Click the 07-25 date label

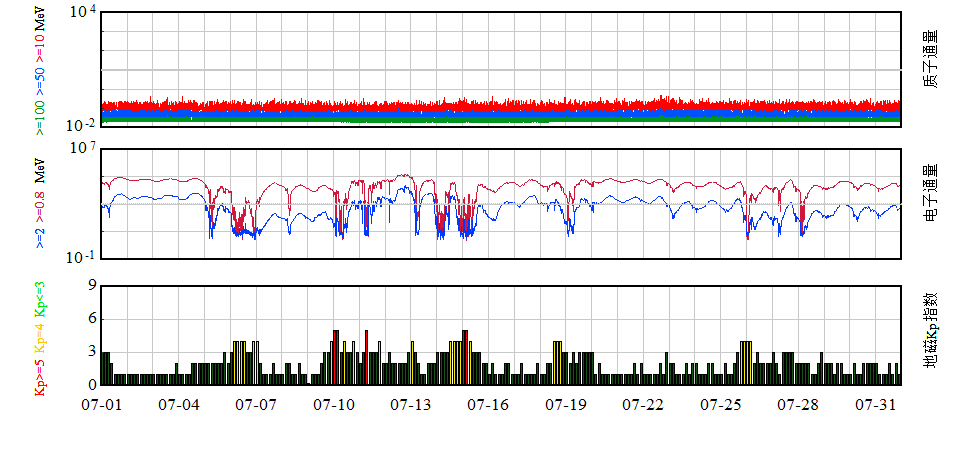click(x=720, y=405)
